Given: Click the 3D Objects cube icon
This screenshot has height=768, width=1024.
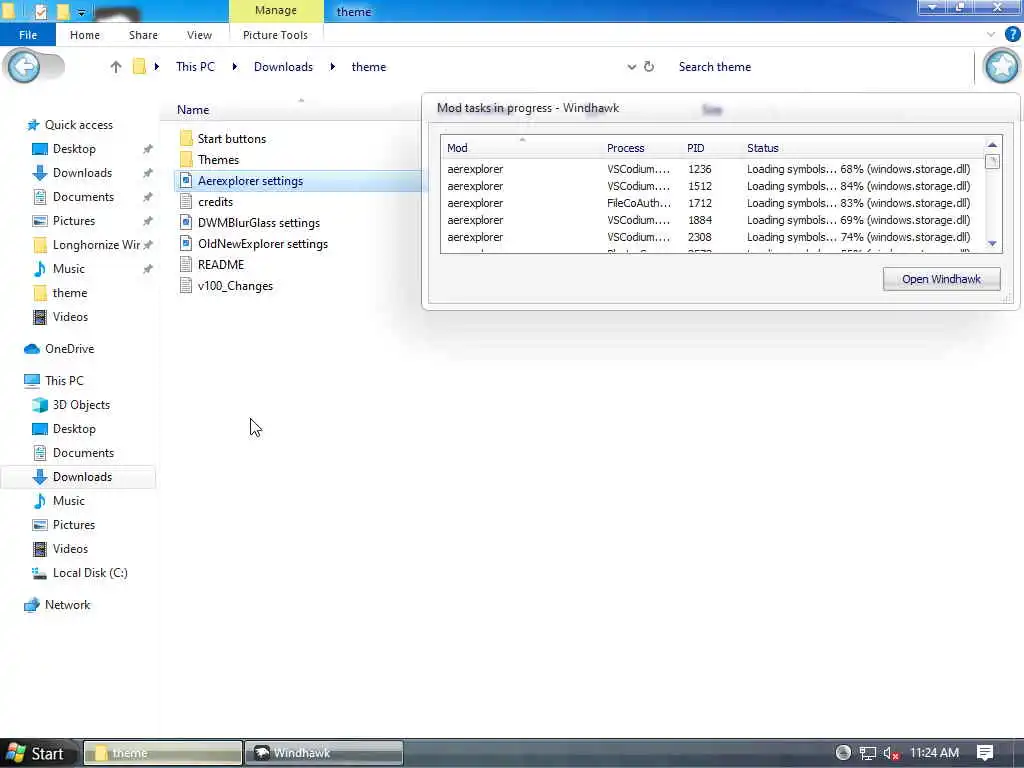Looking at the screenshot, I should (x=40, y=405).
